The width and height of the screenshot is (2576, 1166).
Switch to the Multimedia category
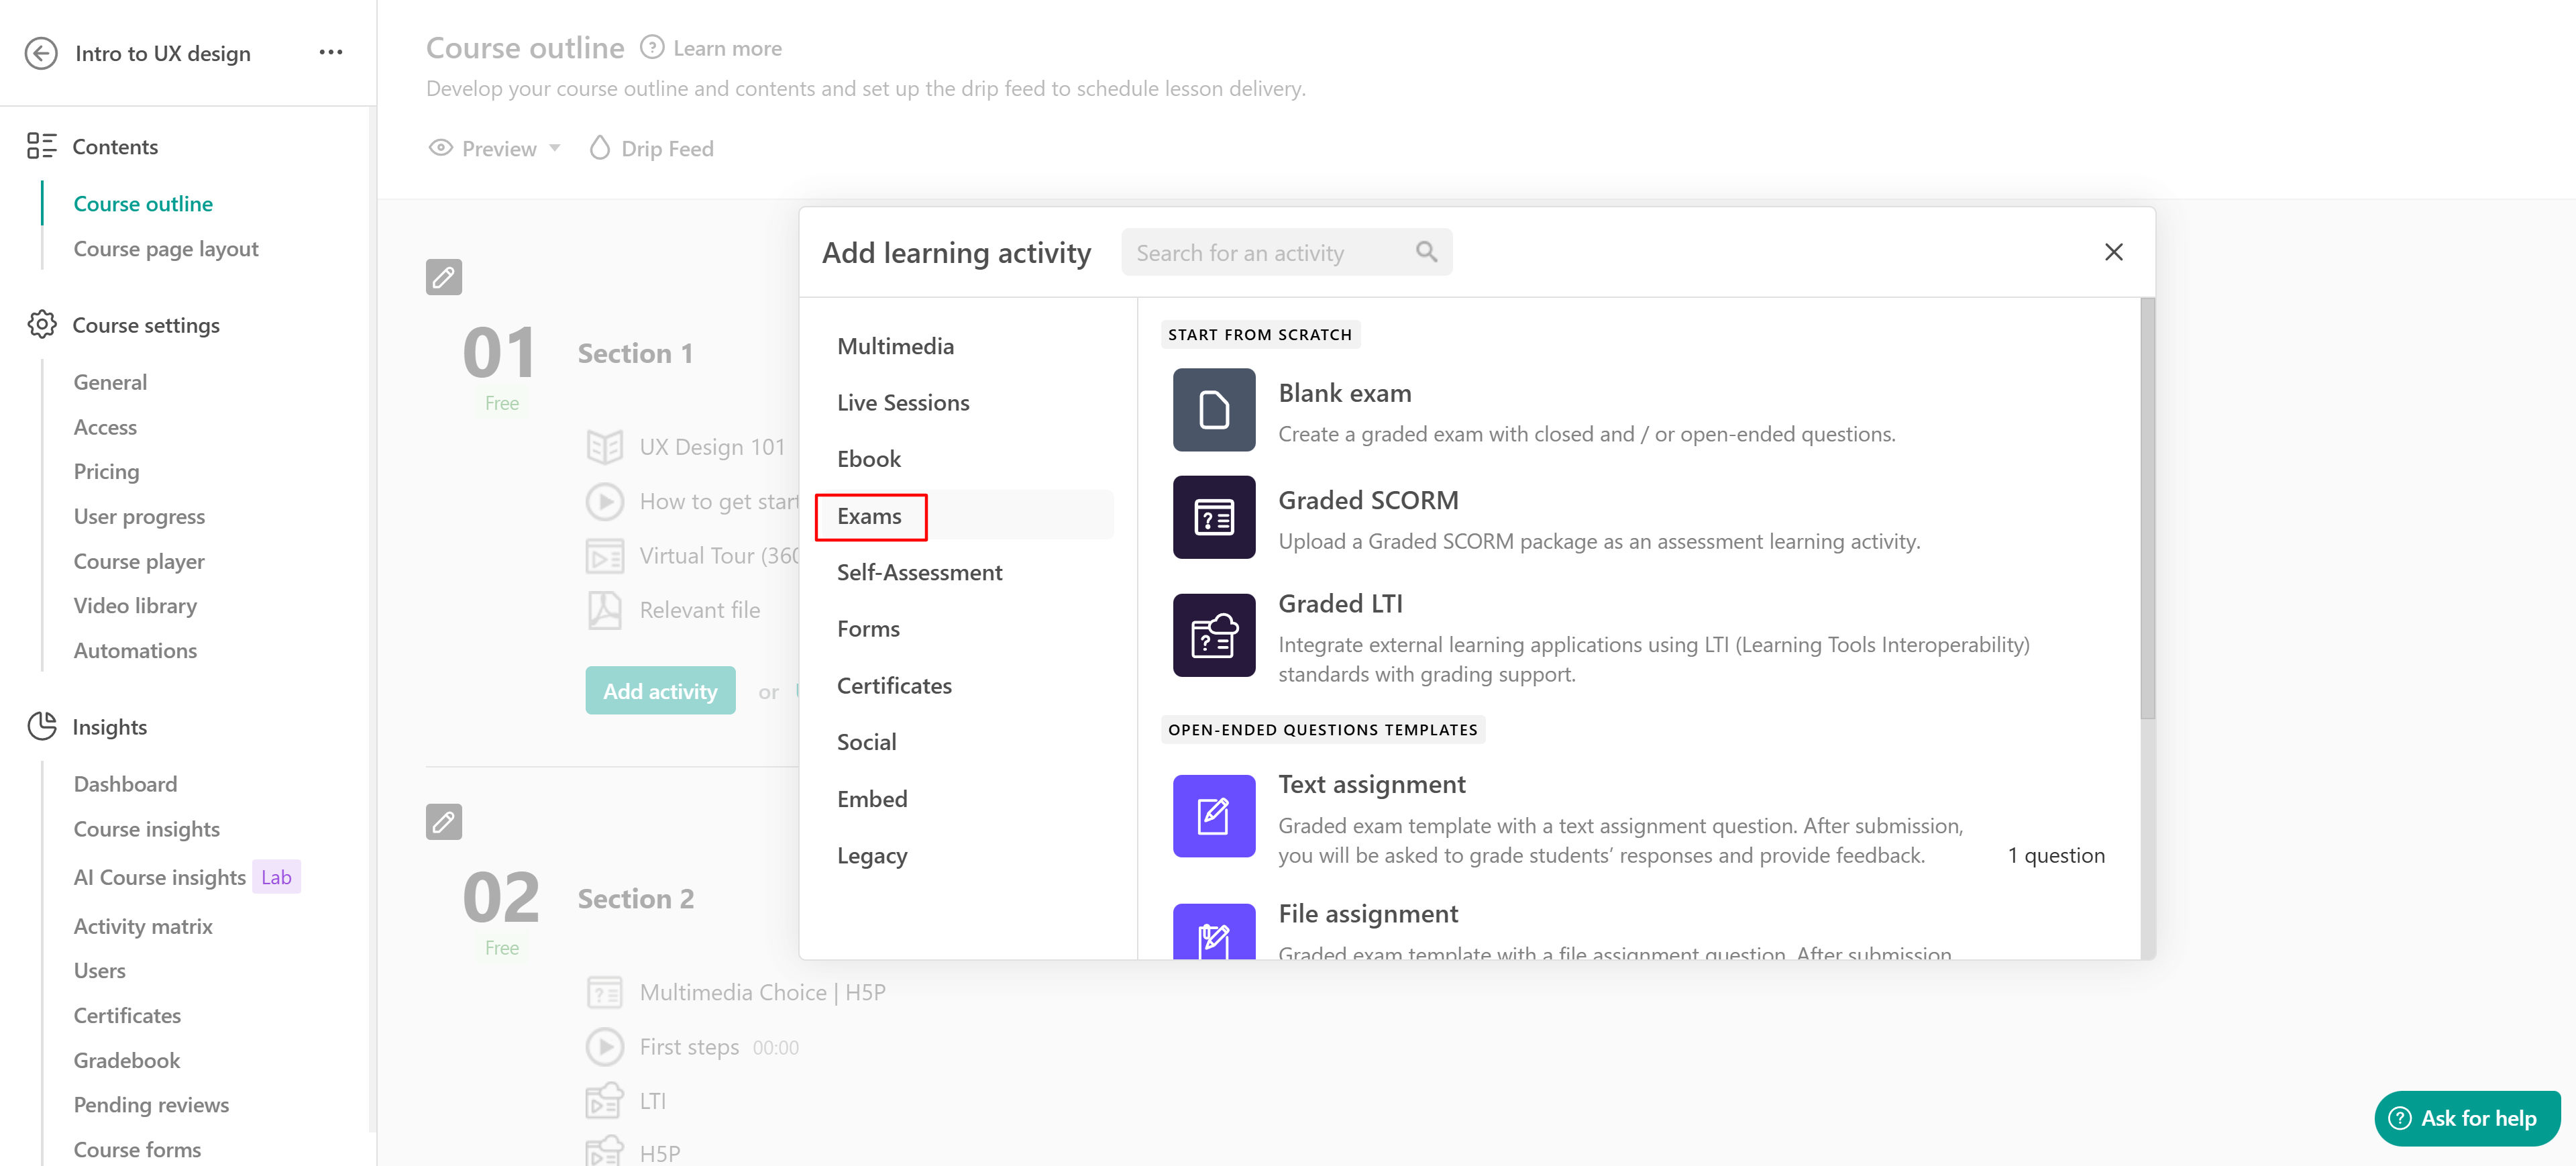pos(895,346)
